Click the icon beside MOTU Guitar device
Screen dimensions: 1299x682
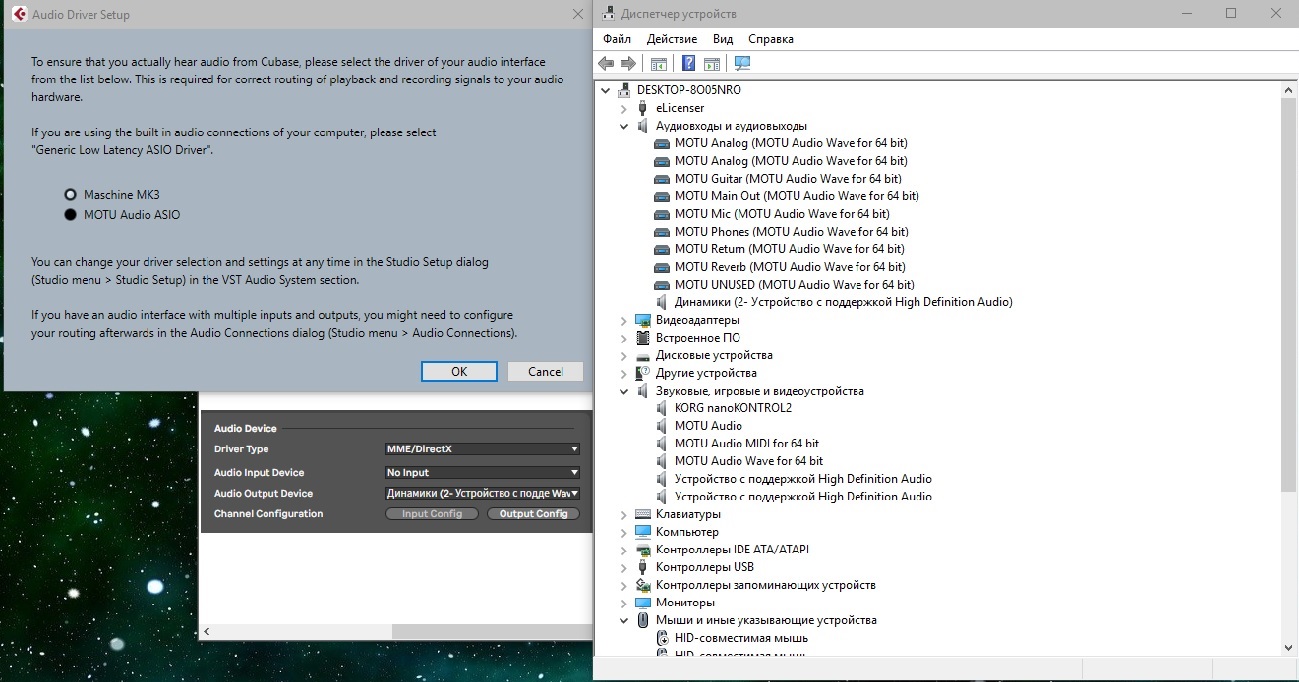pyautogui.click(x=662, y=179)
